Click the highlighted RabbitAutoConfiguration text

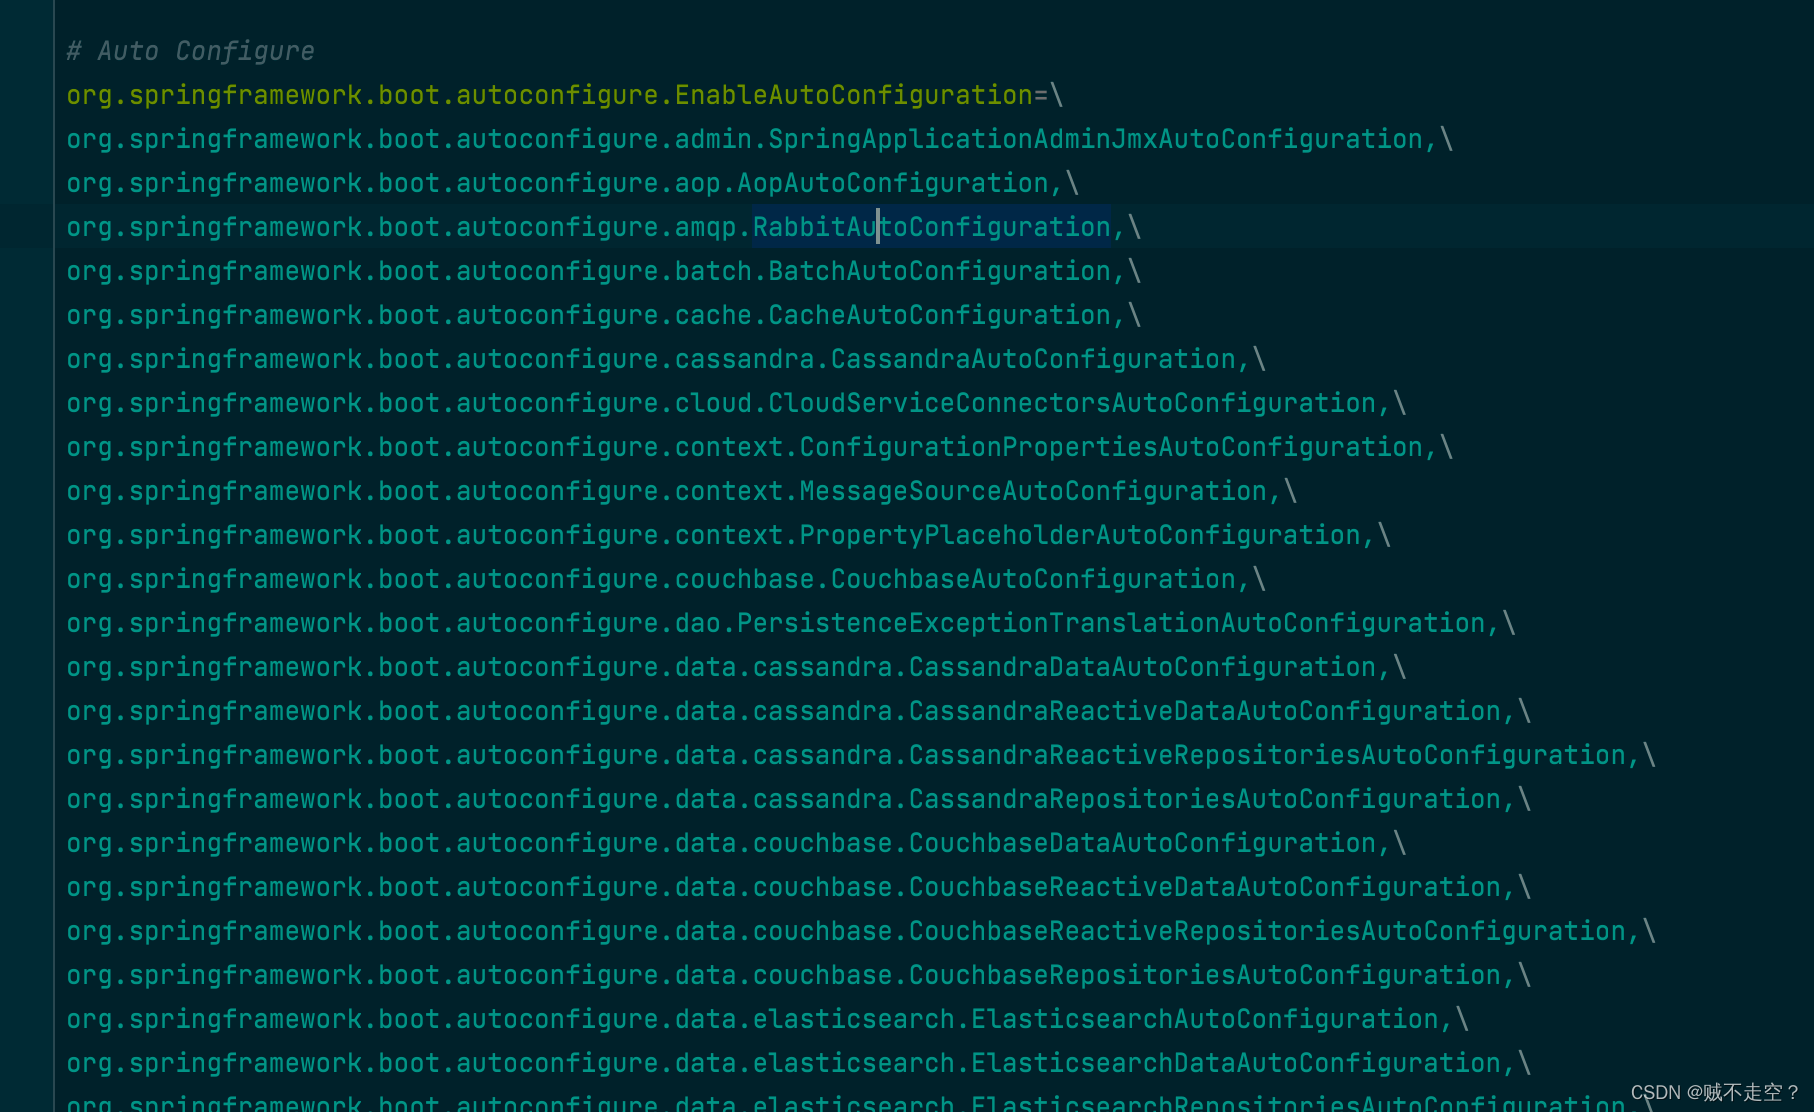[931, 227]
